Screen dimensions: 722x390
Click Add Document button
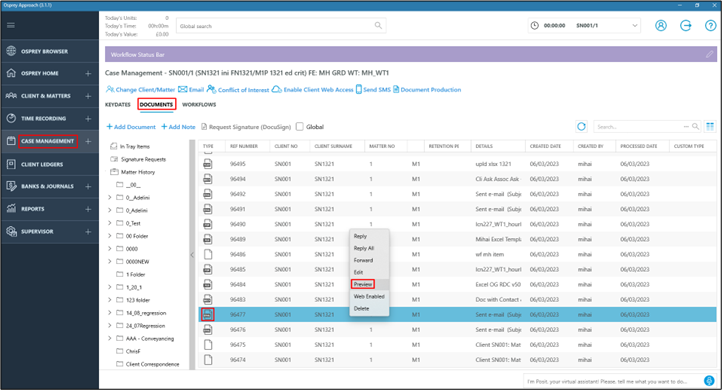[131, 127]
